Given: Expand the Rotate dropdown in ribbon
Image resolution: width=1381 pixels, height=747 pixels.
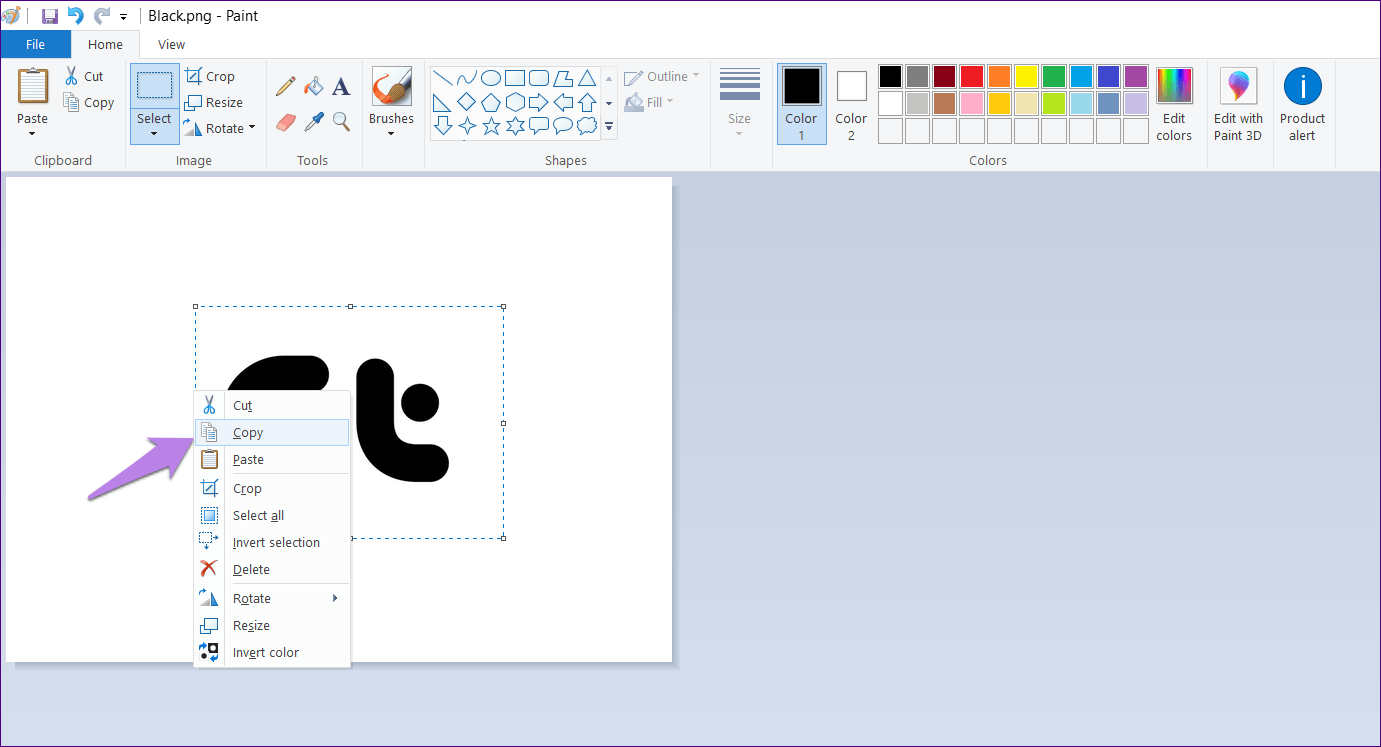Looking at the screenshot, I should click(252, 128).
